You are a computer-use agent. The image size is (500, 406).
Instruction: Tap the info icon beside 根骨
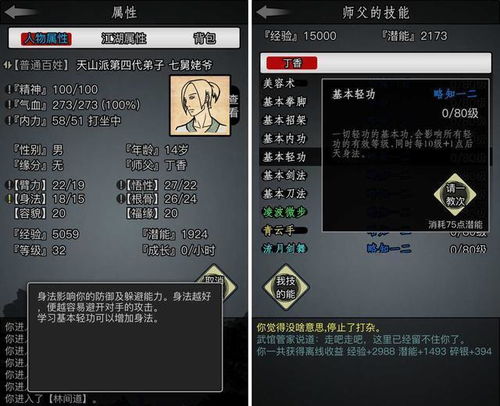point(121,199)
